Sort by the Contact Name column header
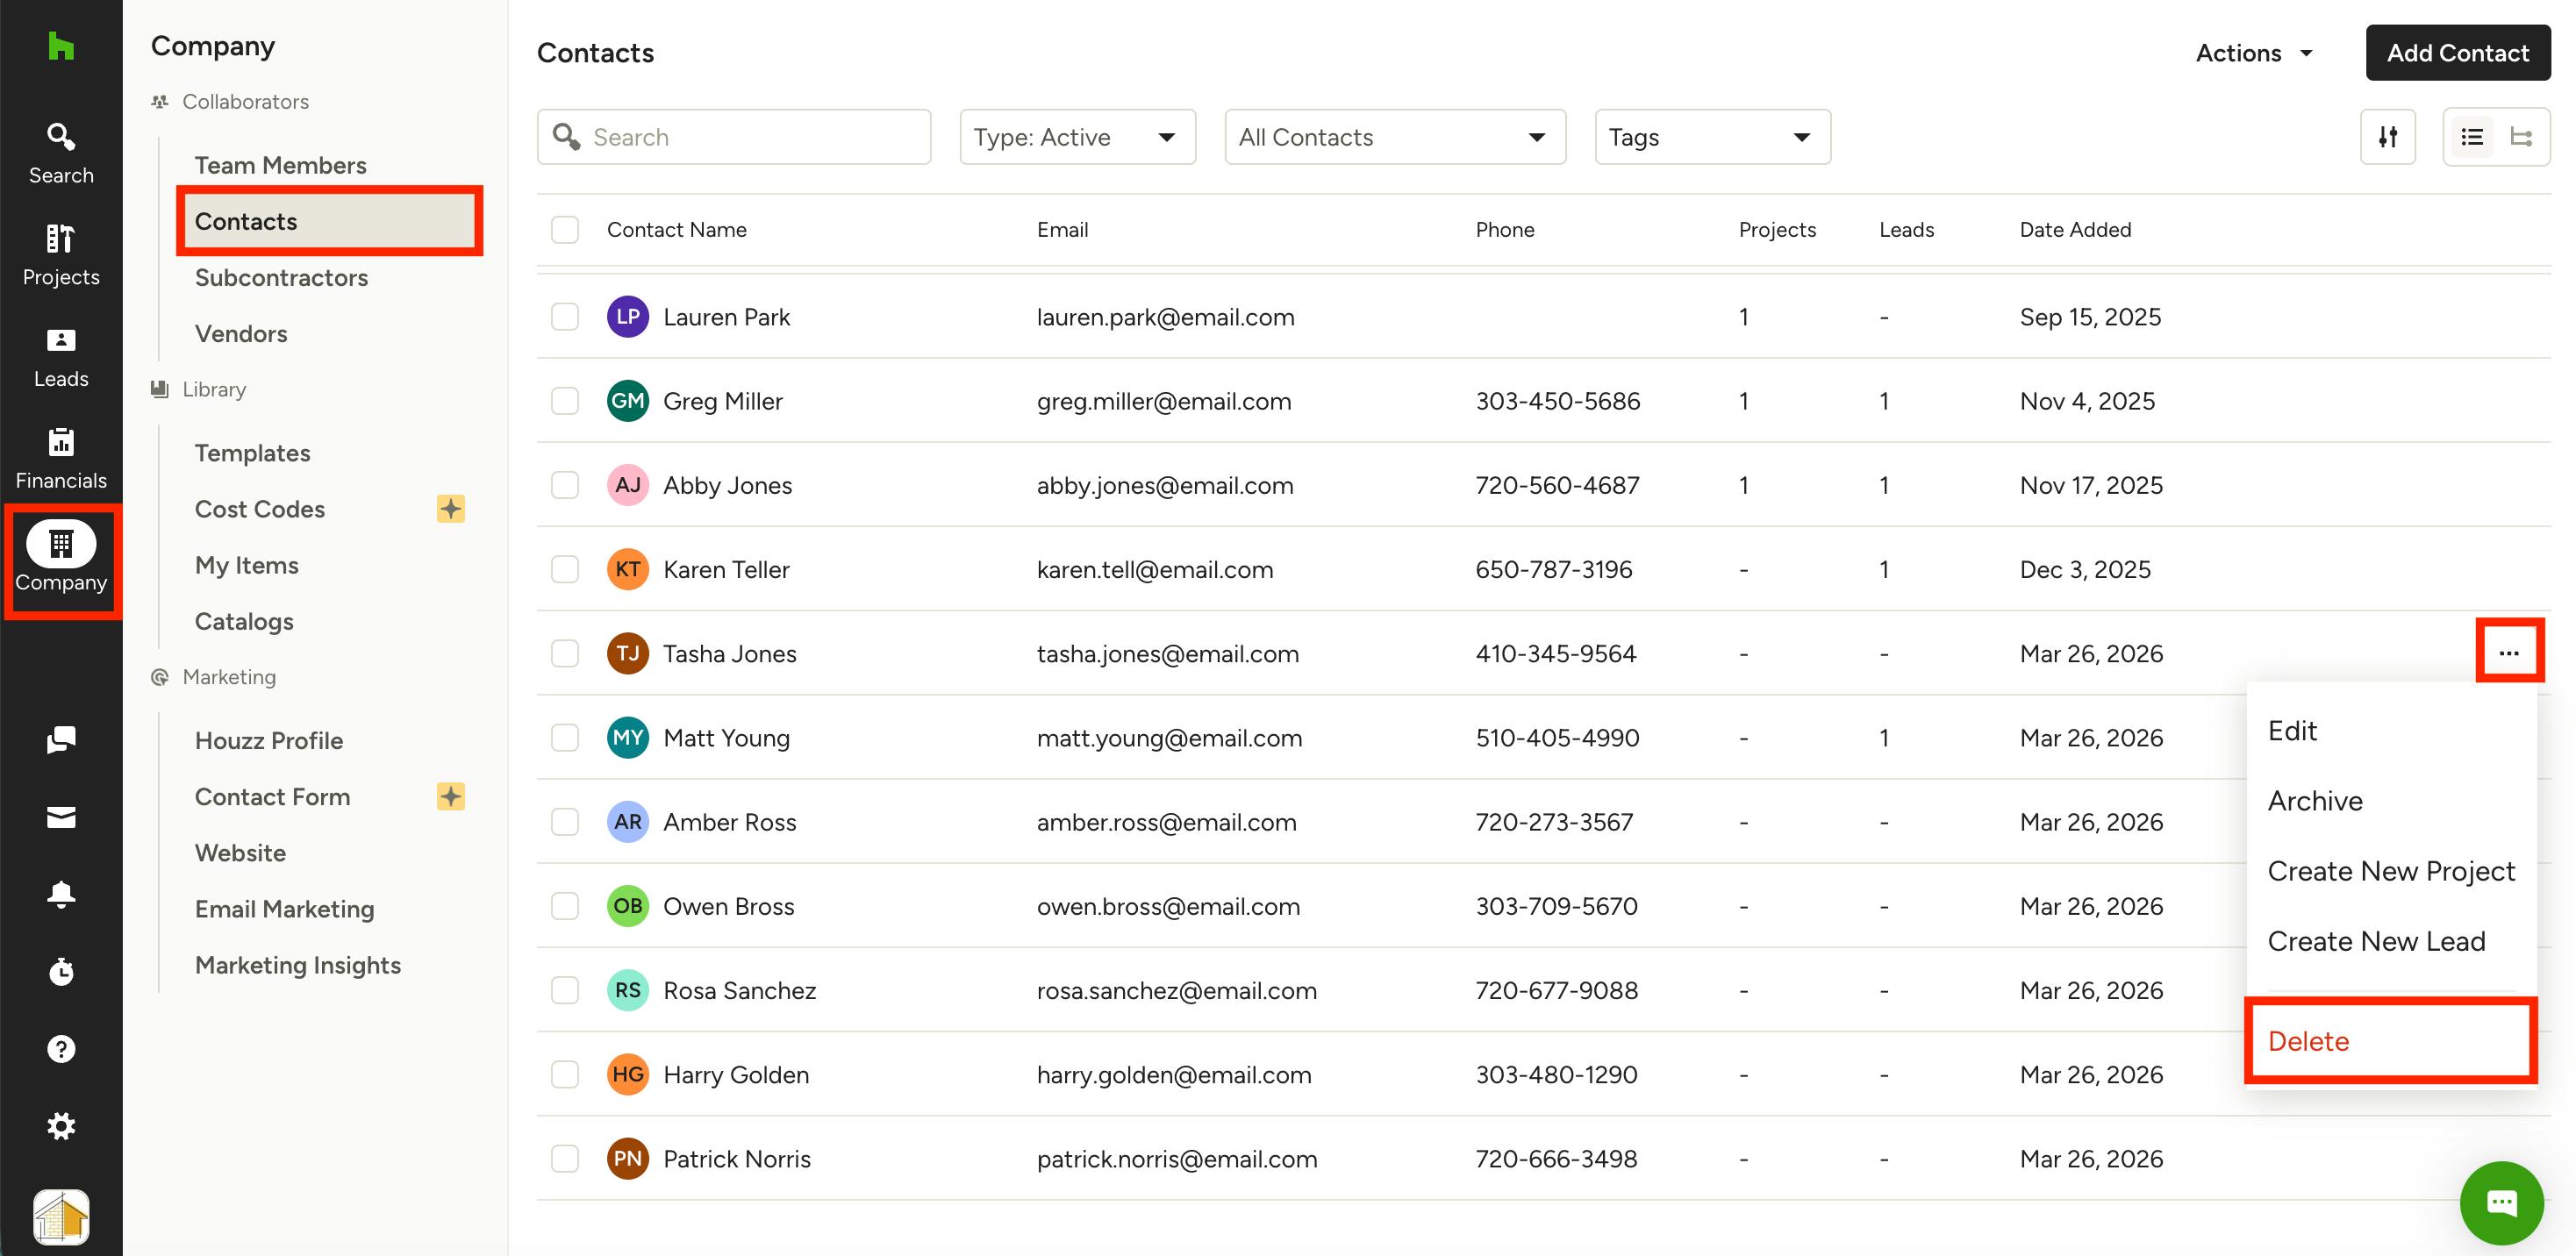The height and width of the screenshot is (1256, 2576). [676, 230]
